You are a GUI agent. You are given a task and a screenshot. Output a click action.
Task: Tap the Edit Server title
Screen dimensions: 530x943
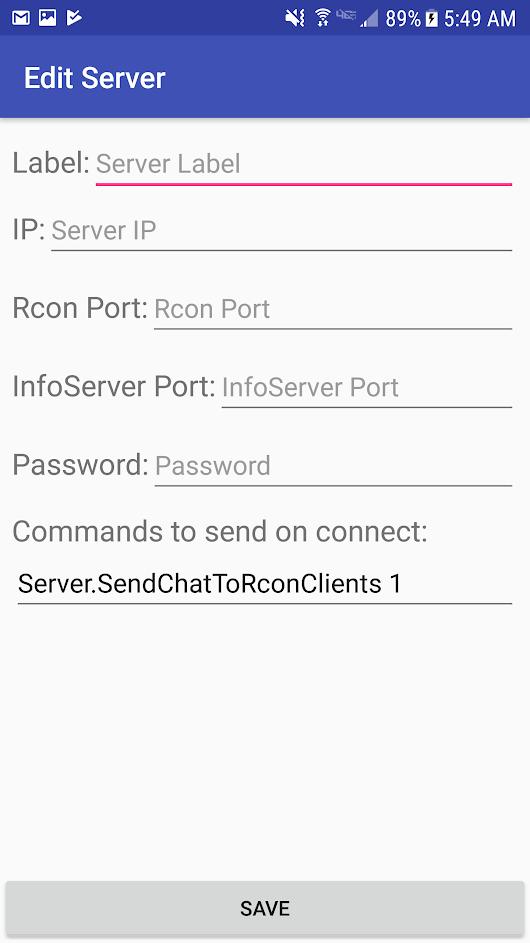click(x=94, y=78)
